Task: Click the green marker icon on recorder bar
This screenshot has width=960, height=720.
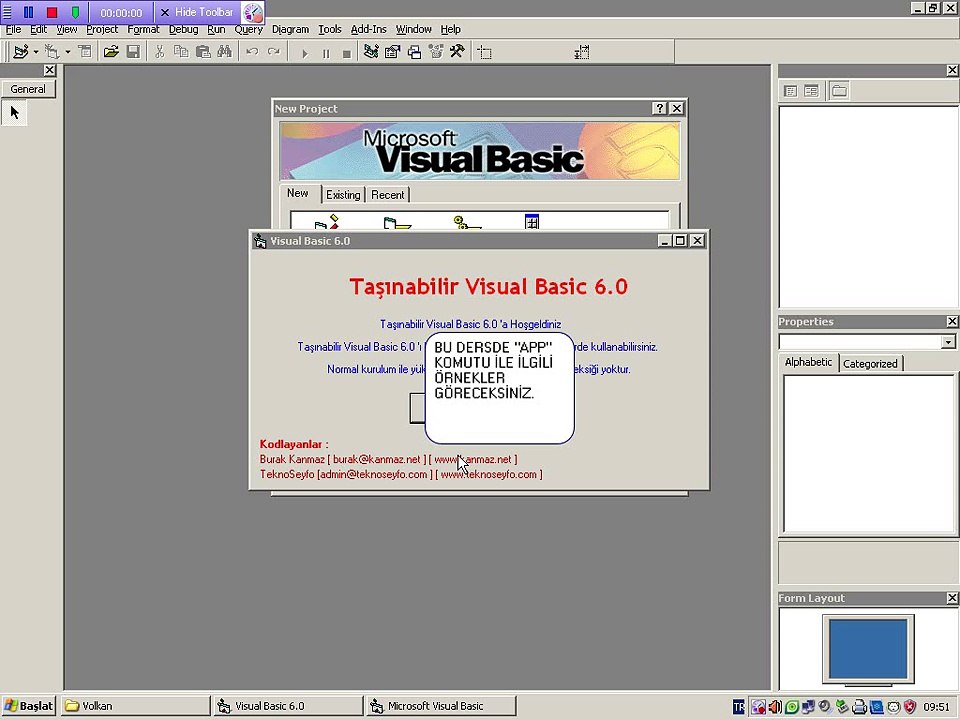Action: pyautogui.click(x=75, y=12)
